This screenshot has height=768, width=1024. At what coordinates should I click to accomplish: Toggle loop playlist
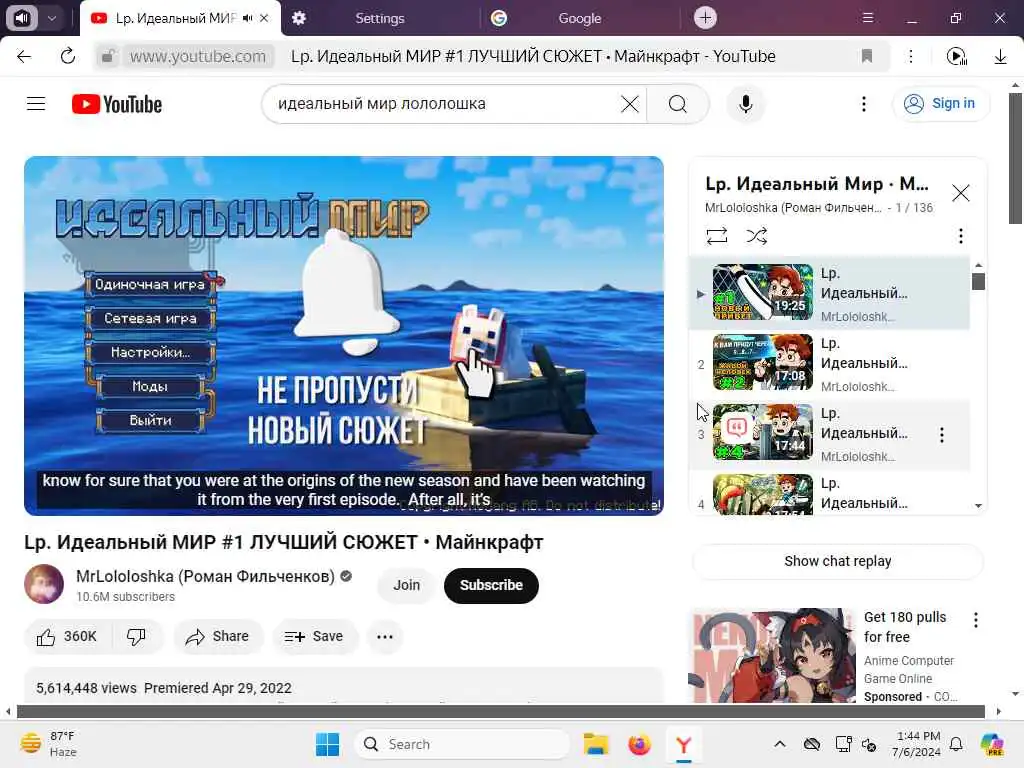[716, 236]
